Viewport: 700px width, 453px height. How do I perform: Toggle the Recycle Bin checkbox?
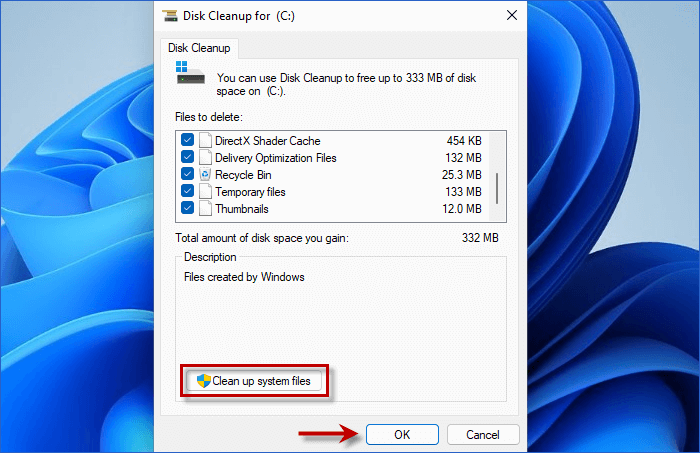(188, 174)
